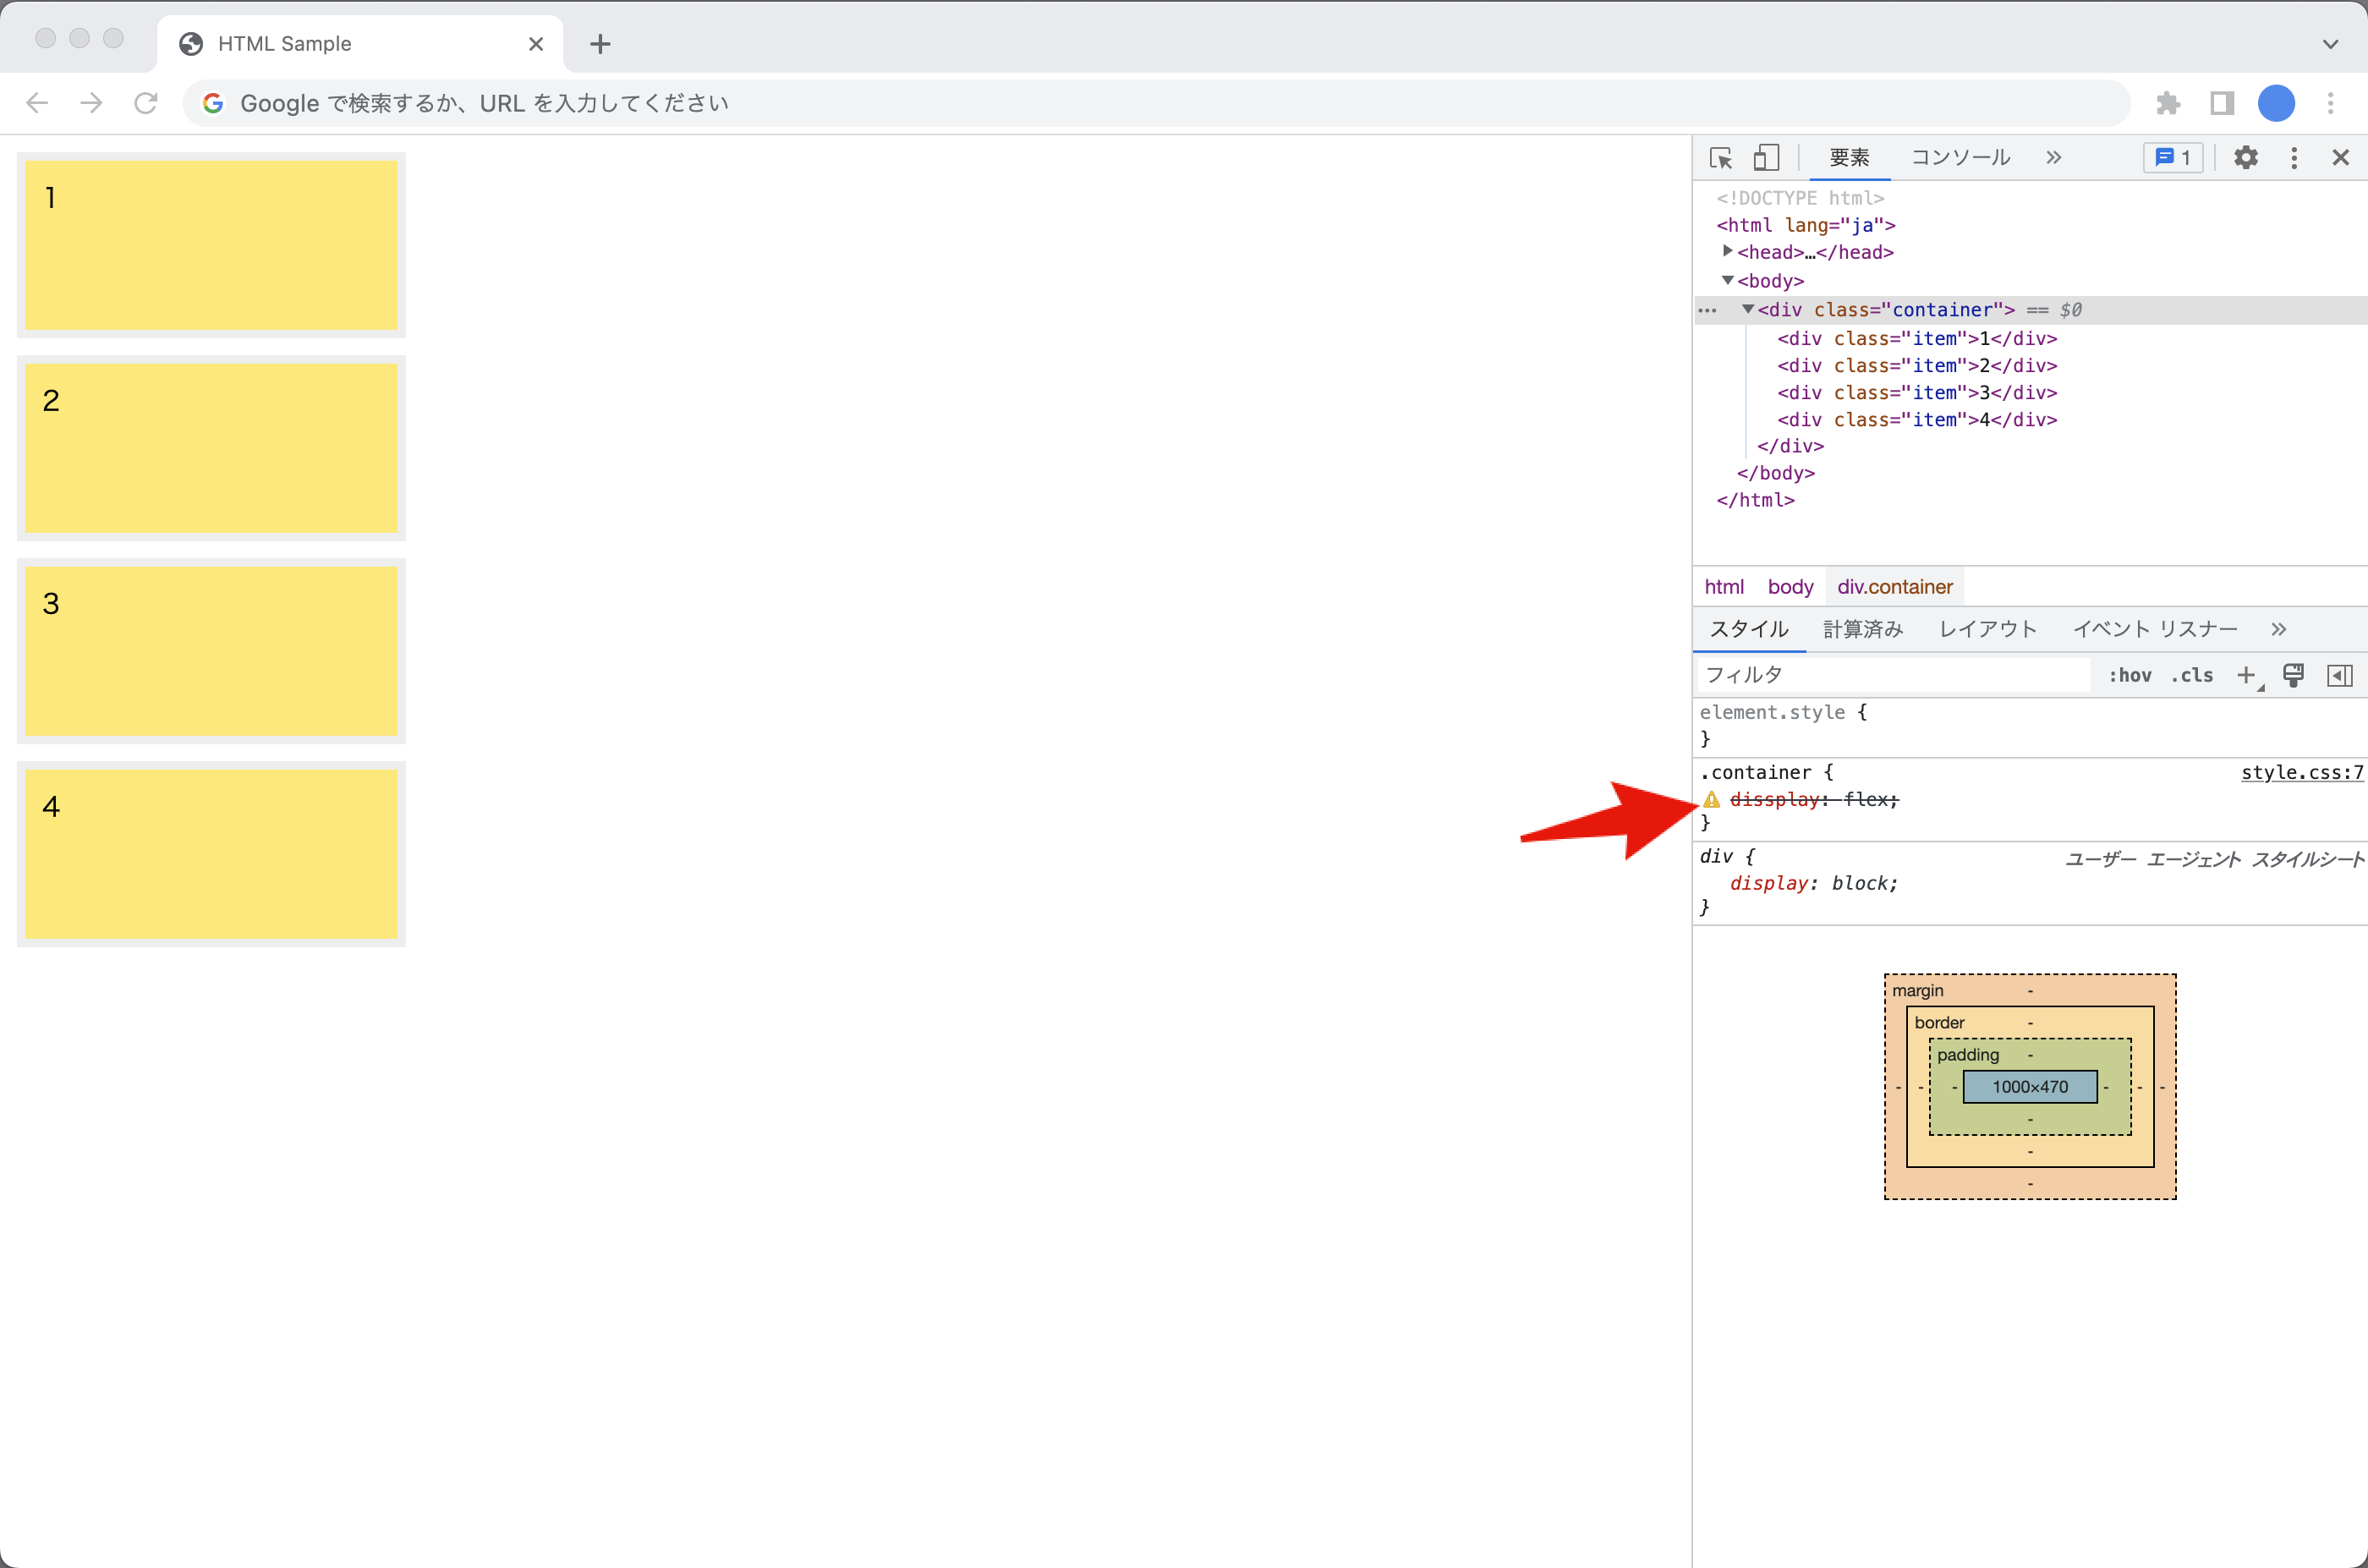Open the issues counter badge showing 1

pos(2173,157)
